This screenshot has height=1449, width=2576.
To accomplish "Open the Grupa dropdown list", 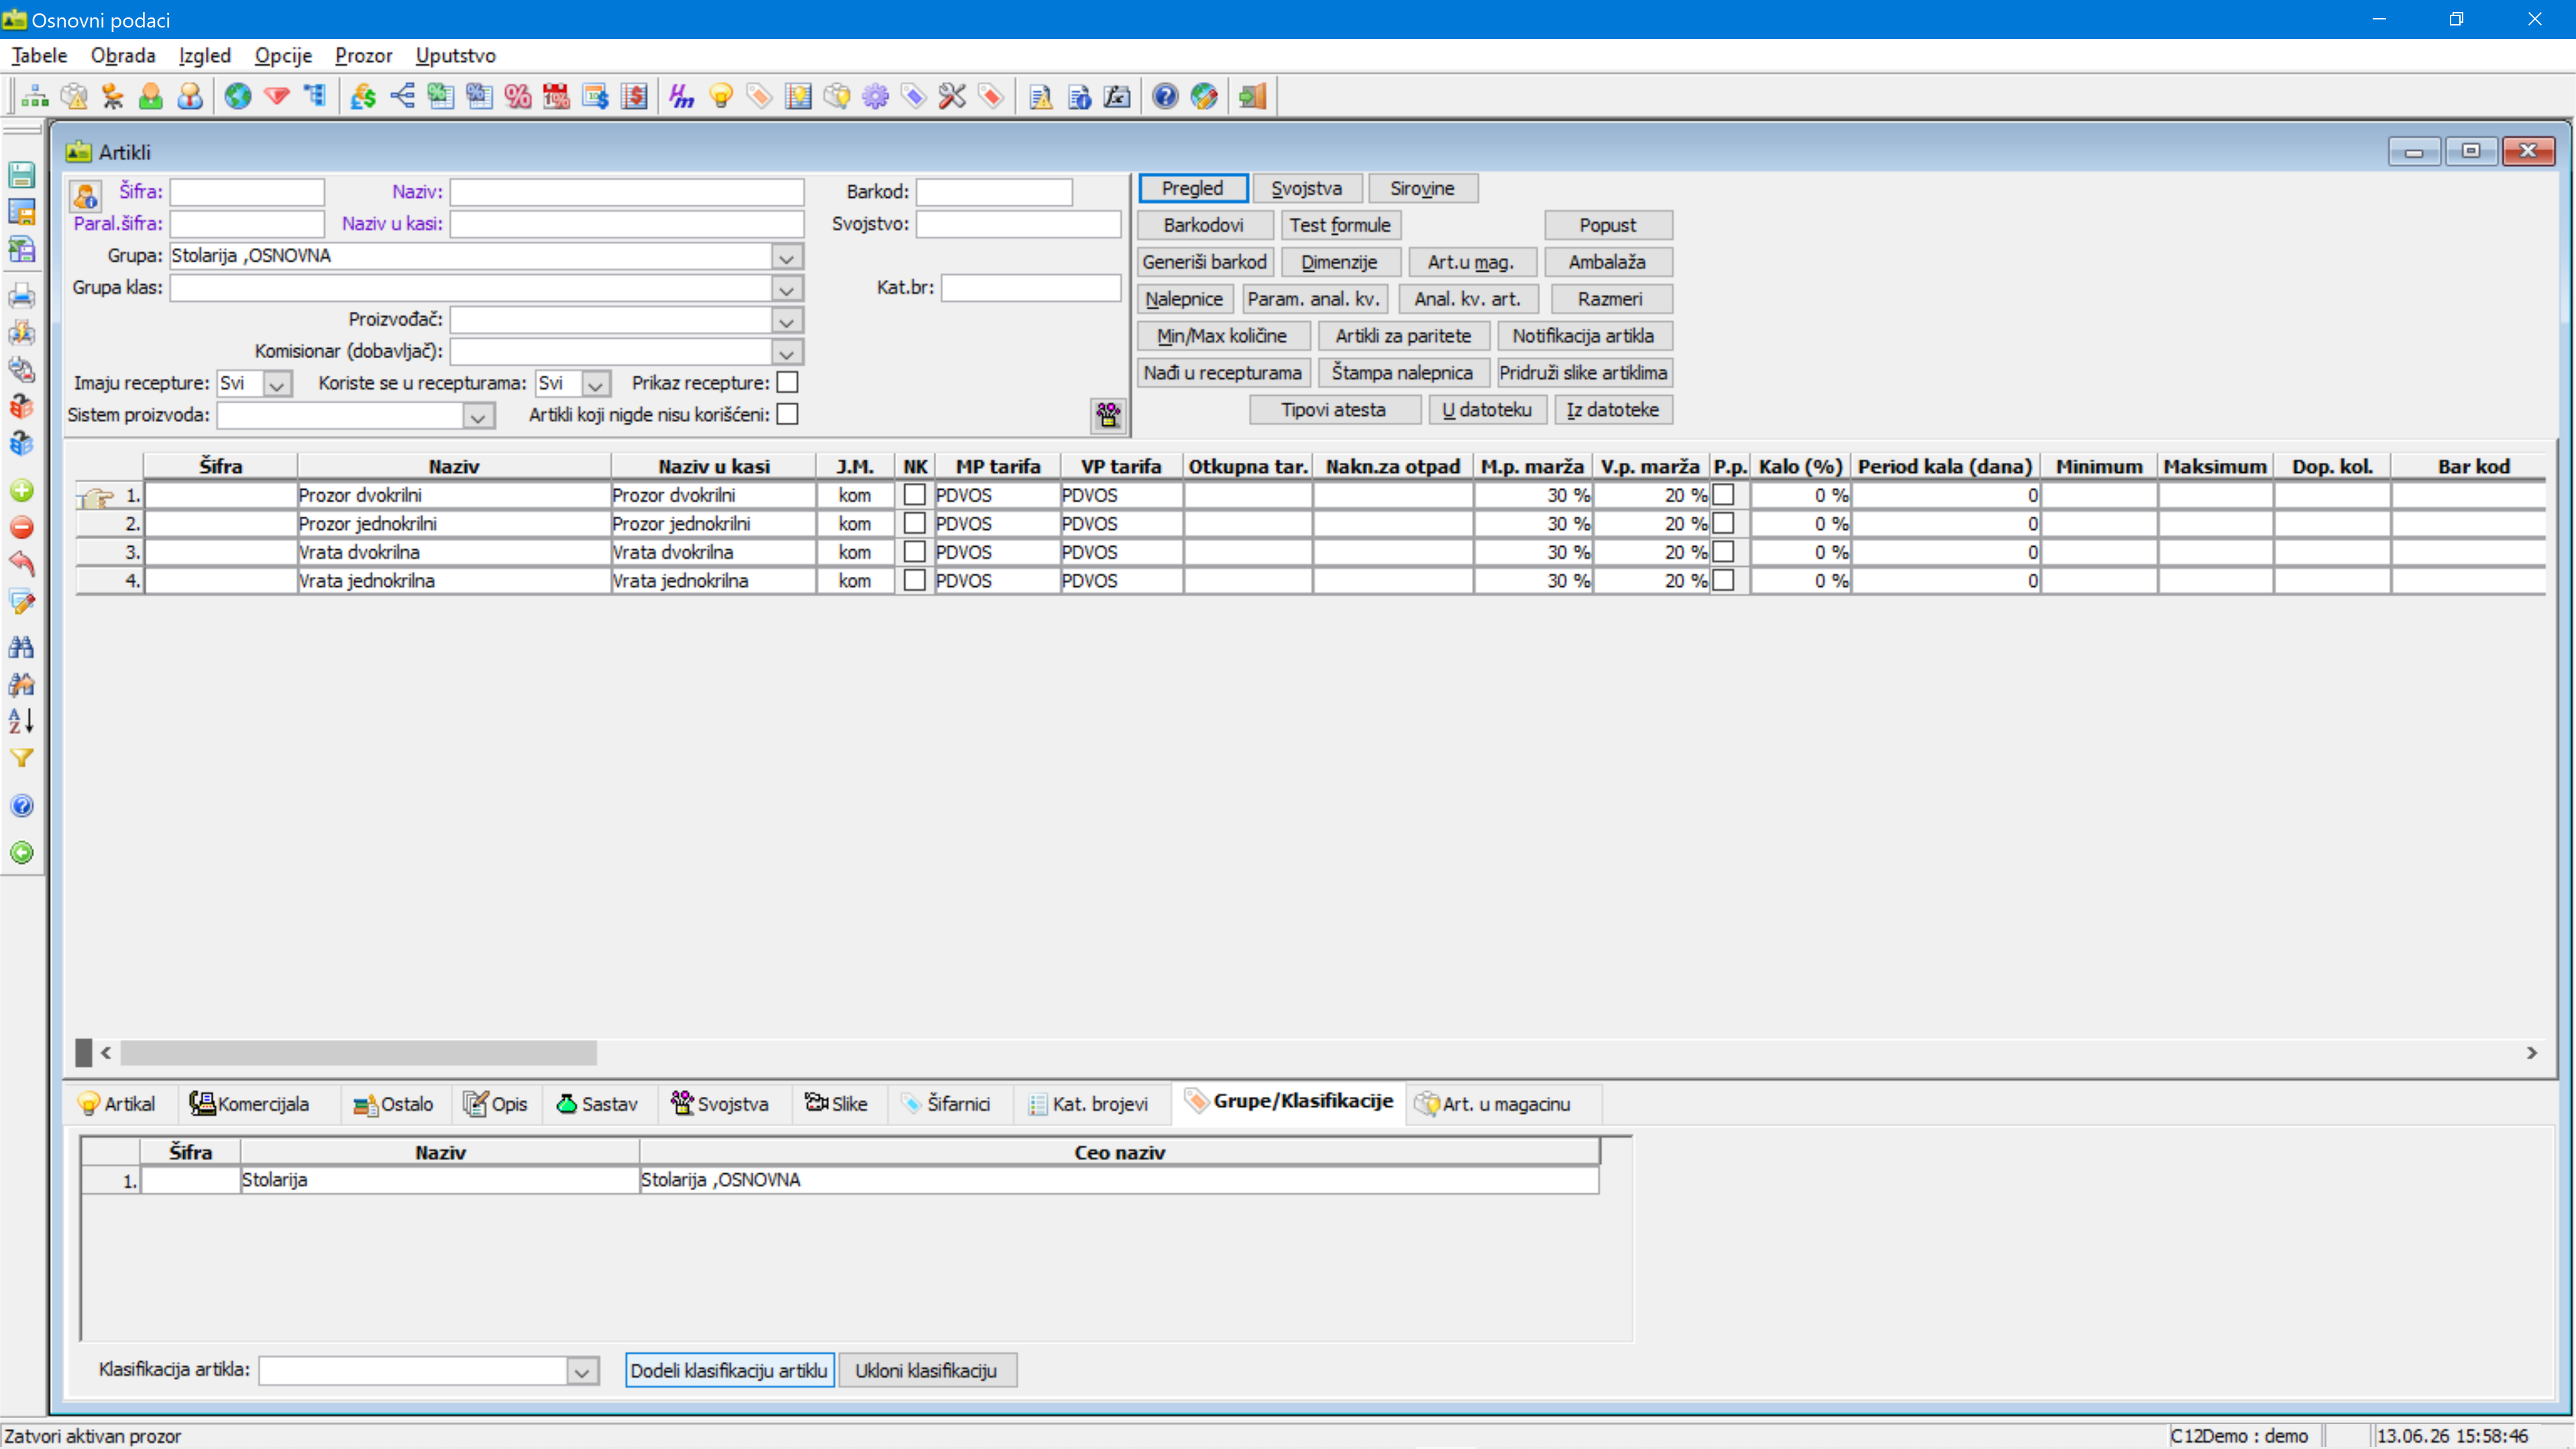I will pos(787,257).
